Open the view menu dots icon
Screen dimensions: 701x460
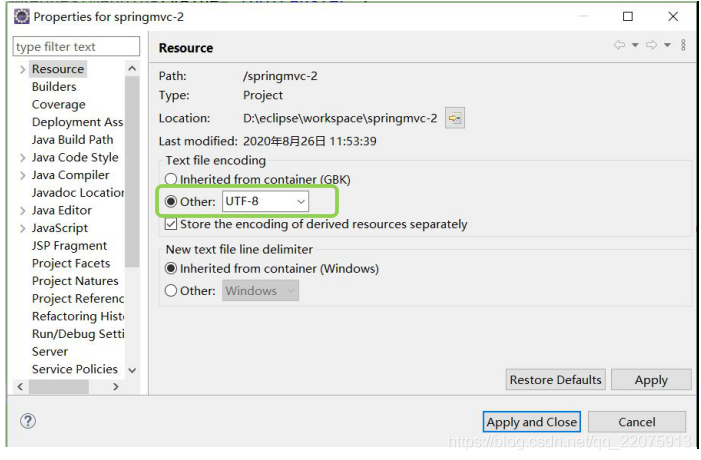click(683, 45)
